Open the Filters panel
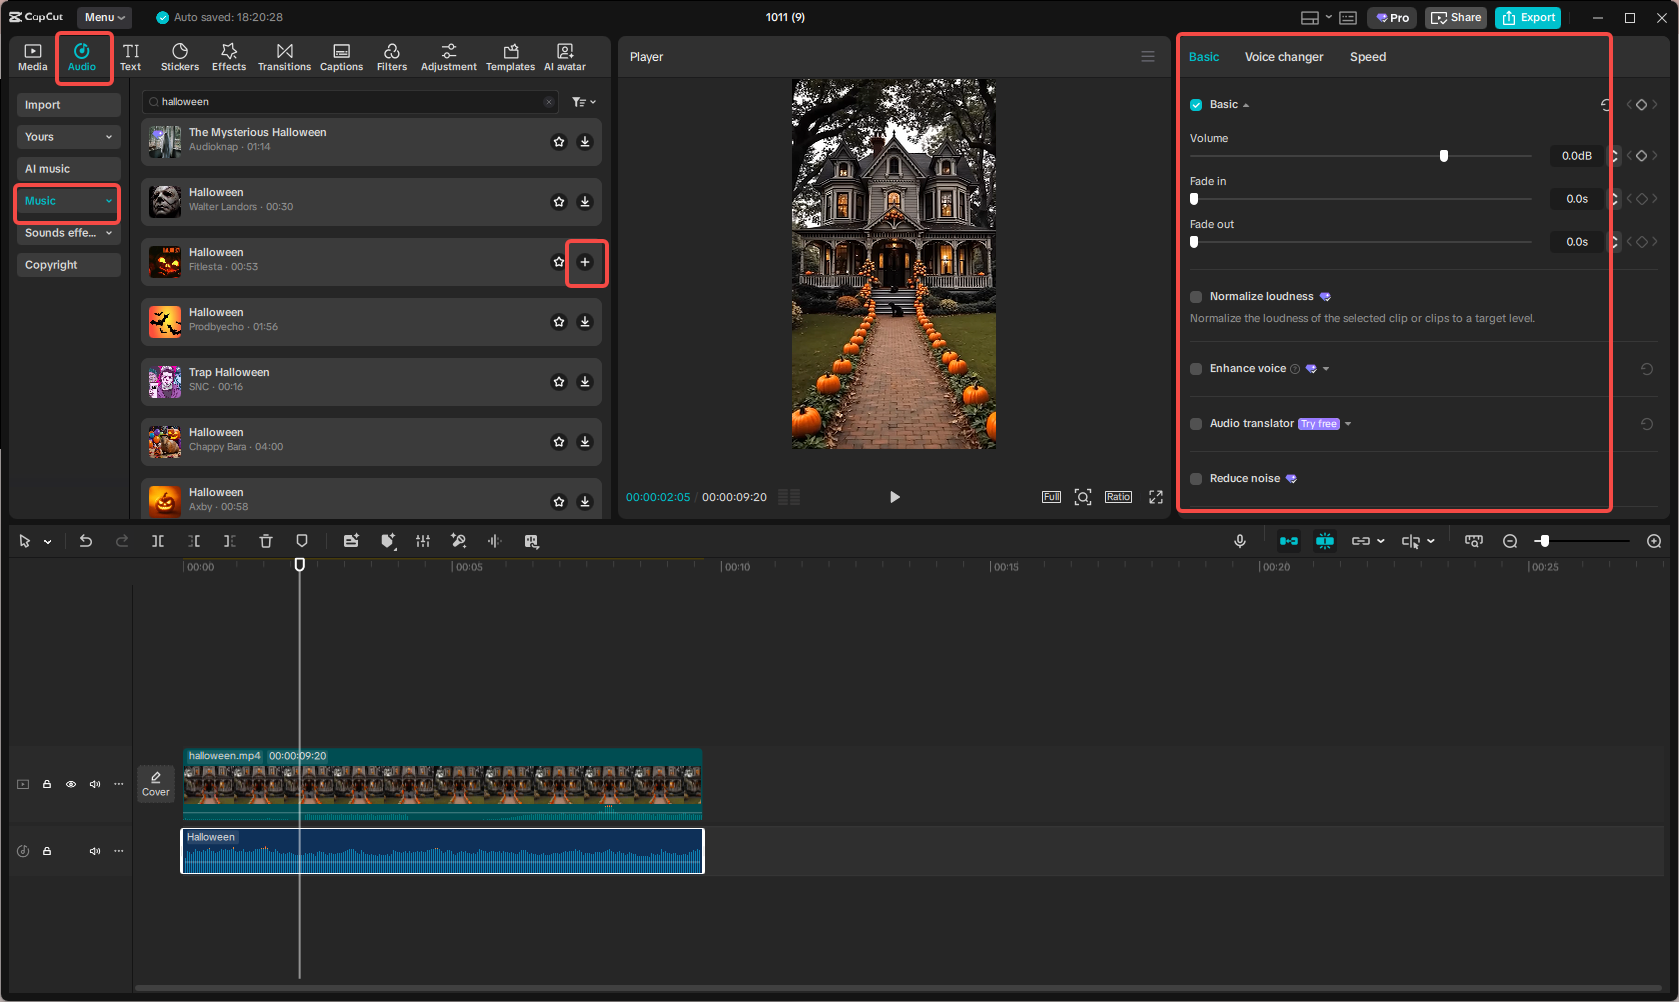The image size is (1679, 1002). pyautogui.click(x=391, y=56)
